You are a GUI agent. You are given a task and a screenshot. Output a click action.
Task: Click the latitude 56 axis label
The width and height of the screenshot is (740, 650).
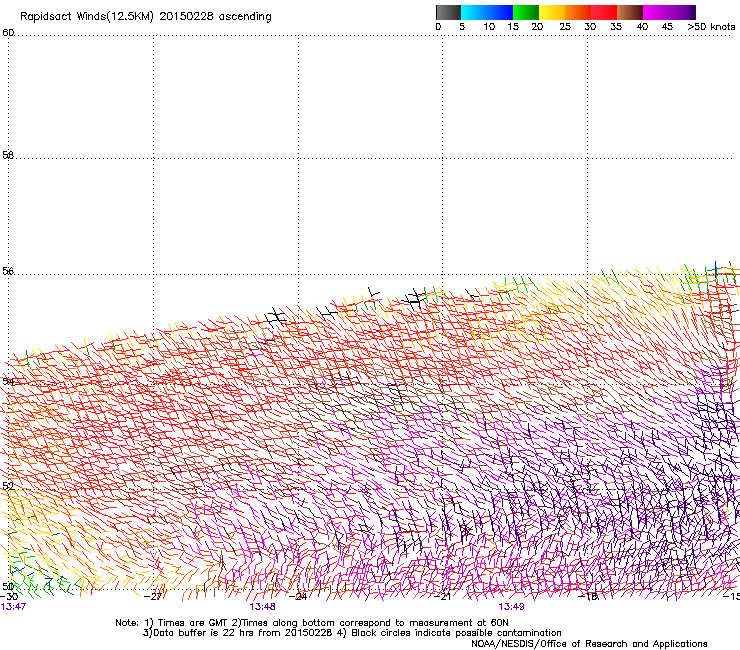click(8, 271)
